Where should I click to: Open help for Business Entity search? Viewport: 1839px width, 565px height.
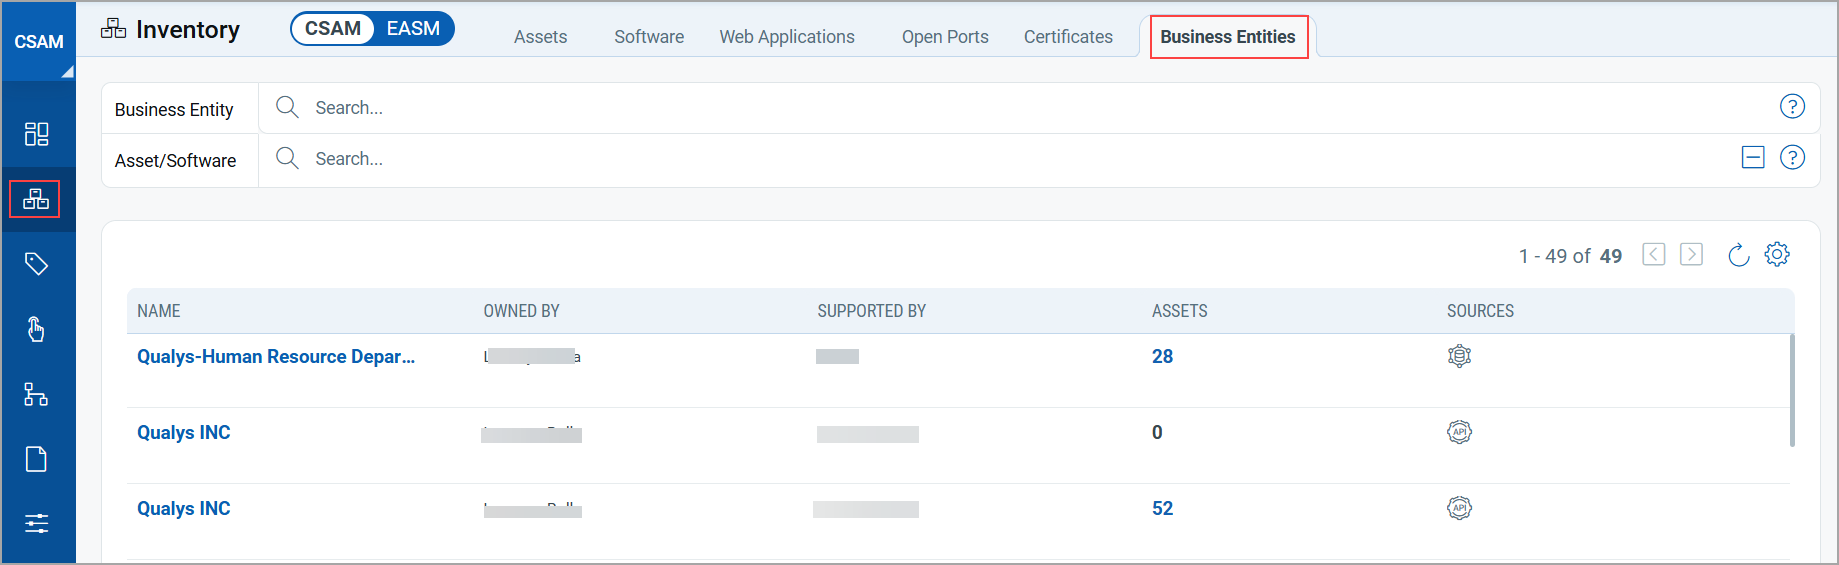tap(1792, 106)
